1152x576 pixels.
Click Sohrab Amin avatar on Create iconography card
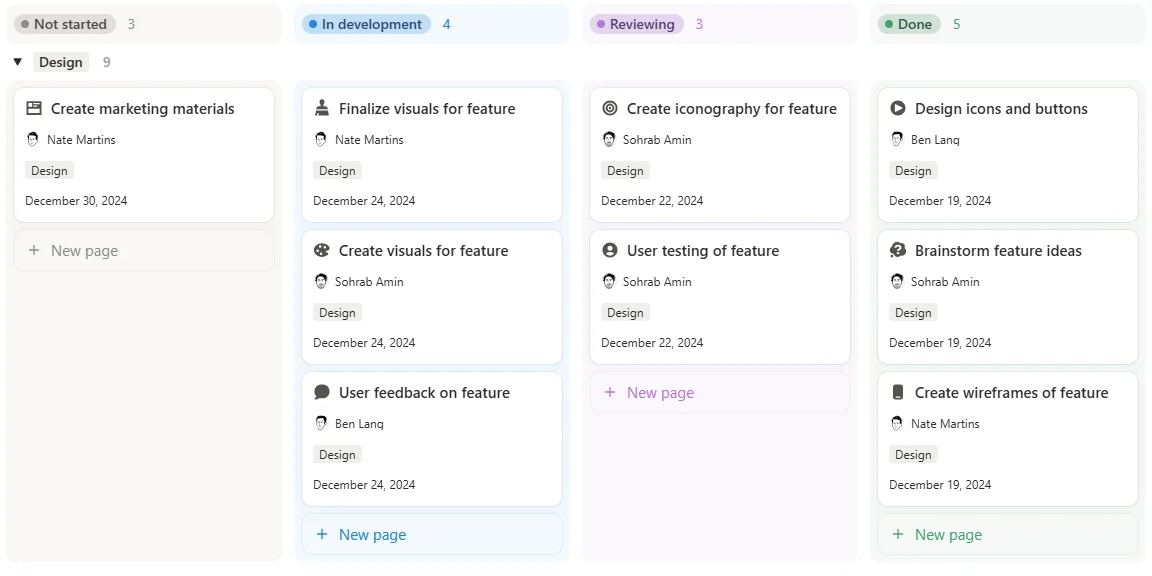[609, 140]
